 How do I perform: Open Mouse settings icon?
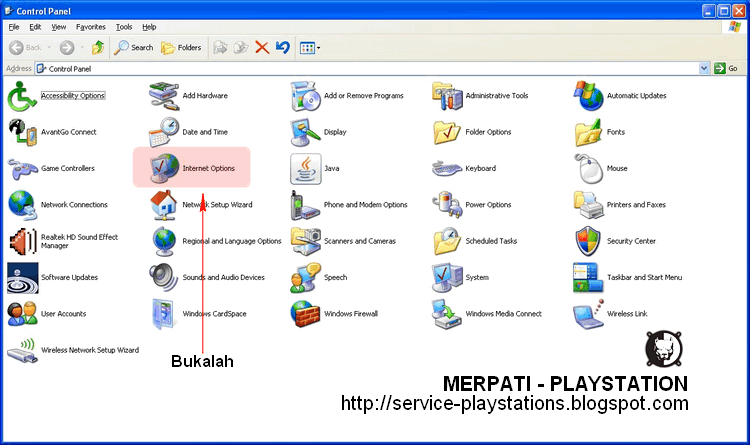tap(588, 168)
